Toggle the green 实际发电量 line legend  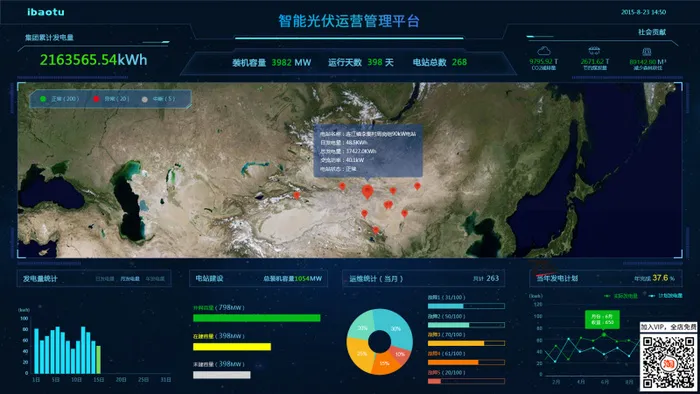pos(621,296)
